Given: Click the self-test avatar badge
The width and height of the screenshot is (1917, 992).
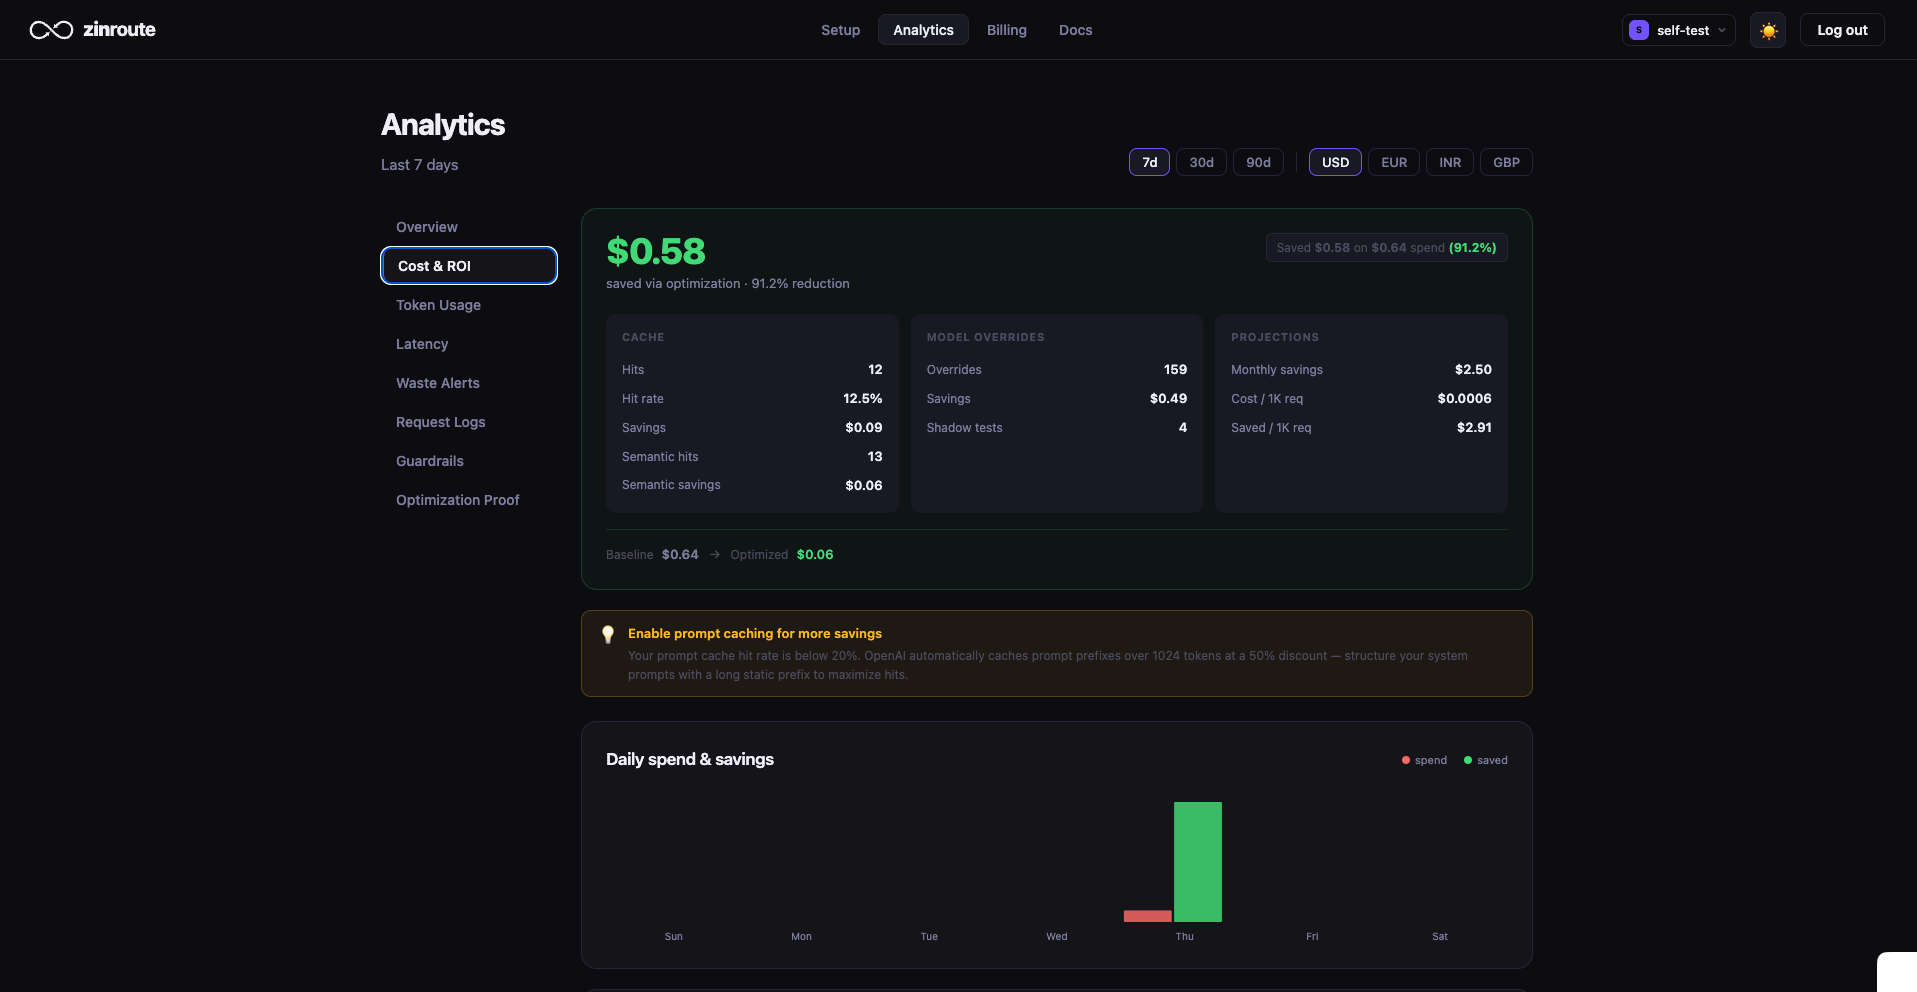Looking at the screenshot, I should coord(1638,30).
